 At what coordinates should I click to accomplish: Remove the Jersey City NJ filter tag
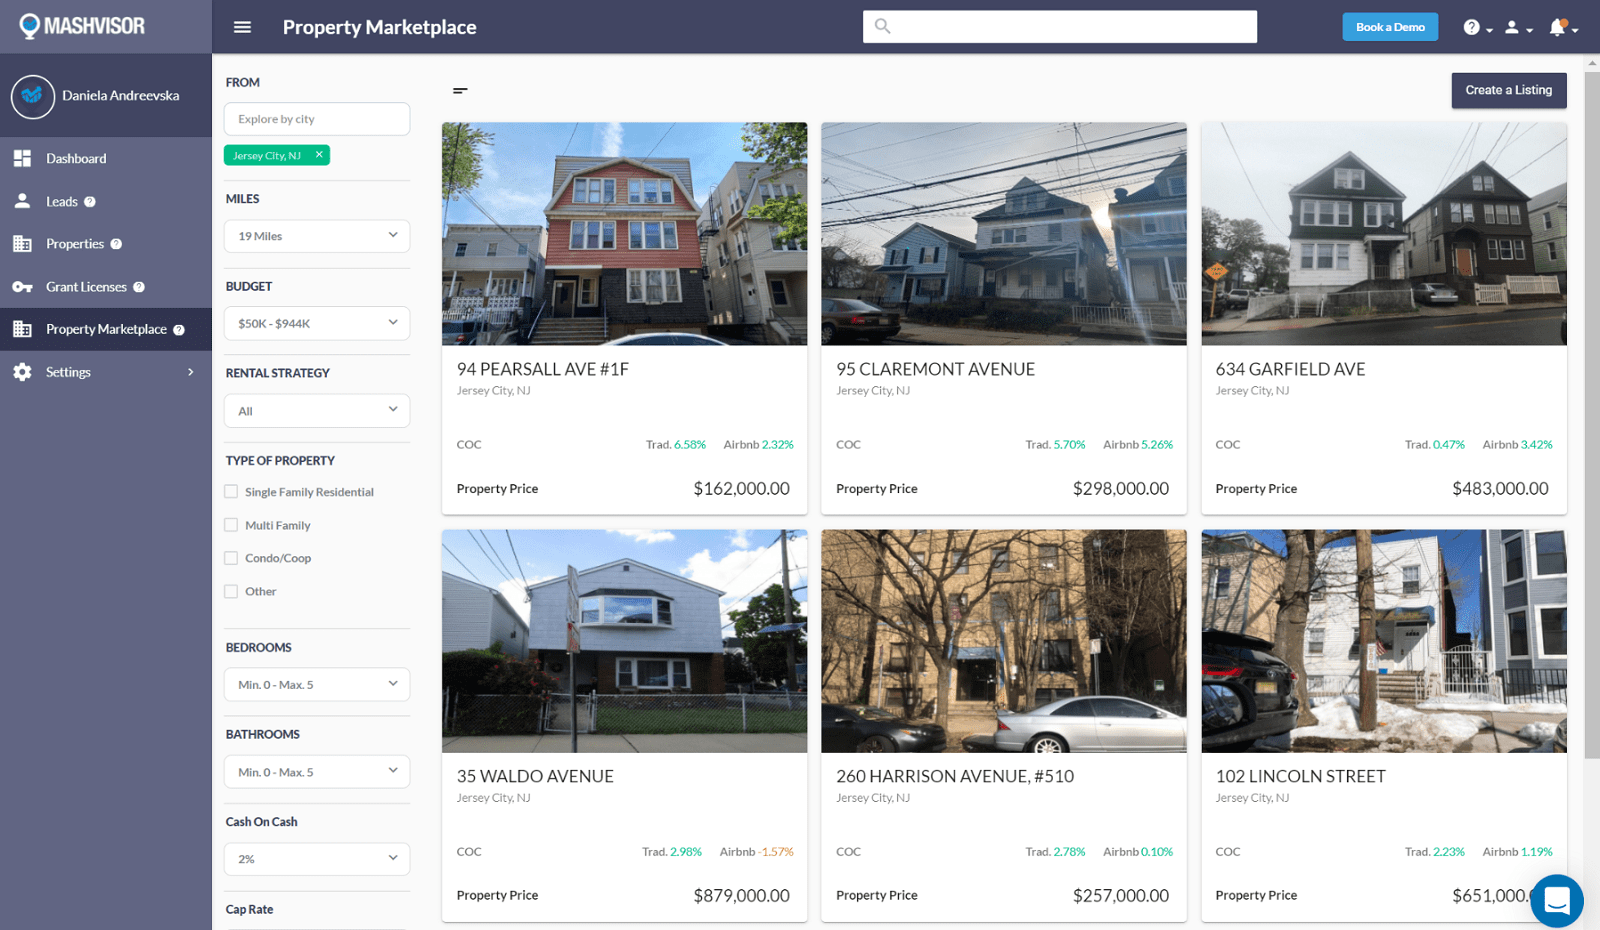[x=318, y=155]
